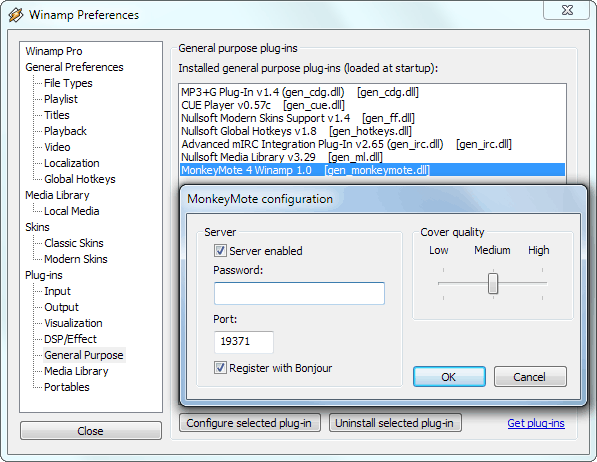Set cover quality to High on slider
Screen dimensions: 597x462
point(543,283)
